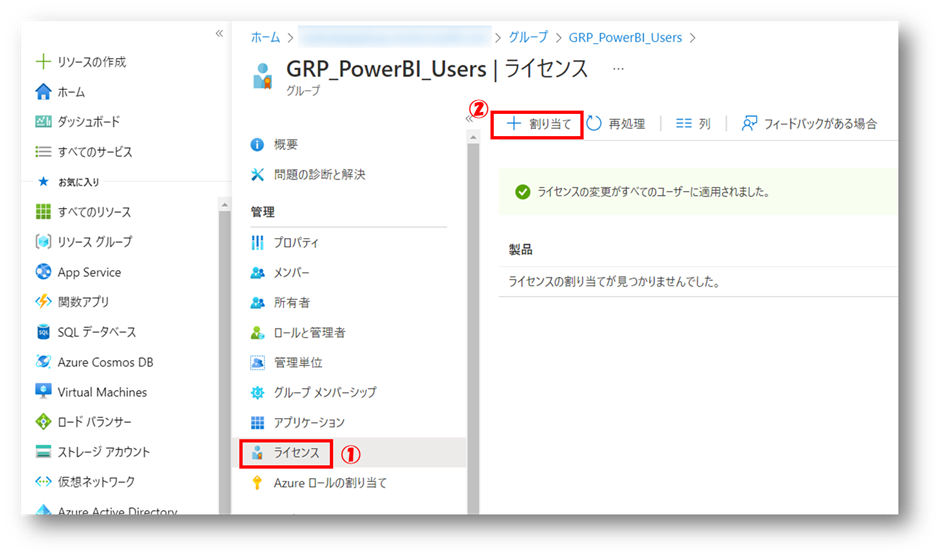Click the Azure Cosmos DB planet icon

click(x=43, y=362)
